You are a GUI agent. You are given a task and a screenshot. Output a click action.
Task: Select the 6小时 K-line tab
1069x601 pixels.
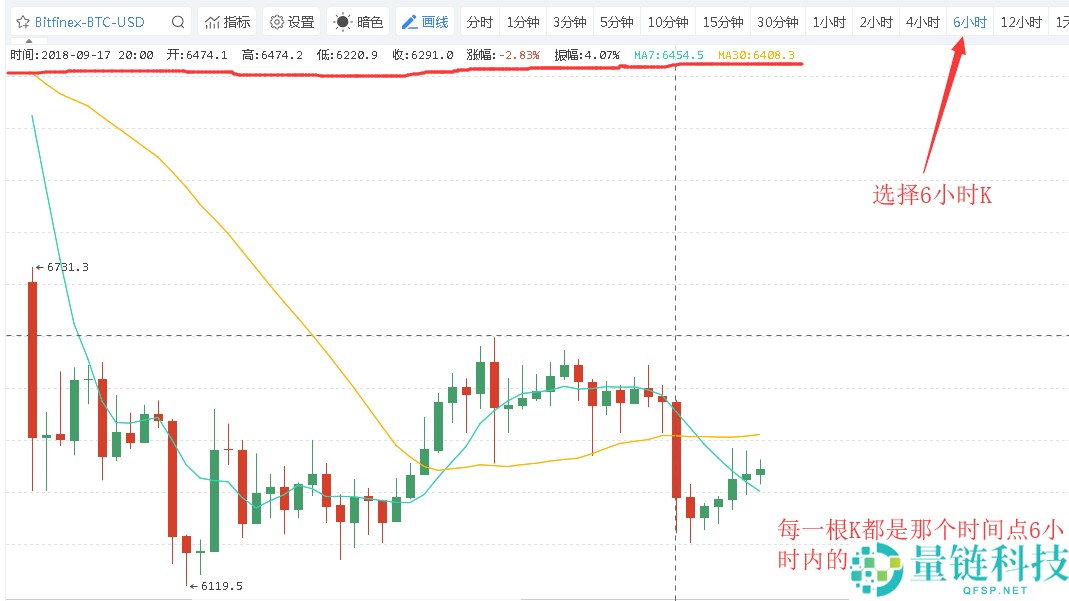(x=969, y=22)
